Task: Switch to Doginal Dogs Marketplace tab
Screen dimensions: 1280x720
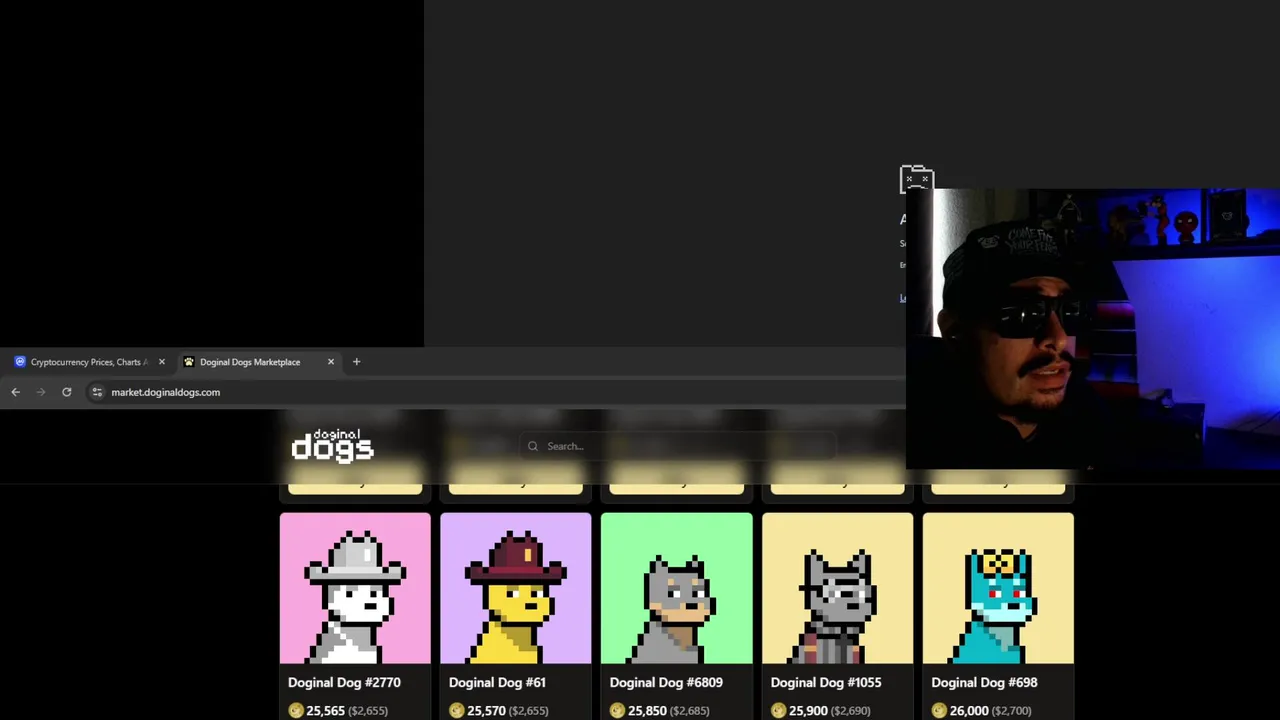Action: point(258,362)
